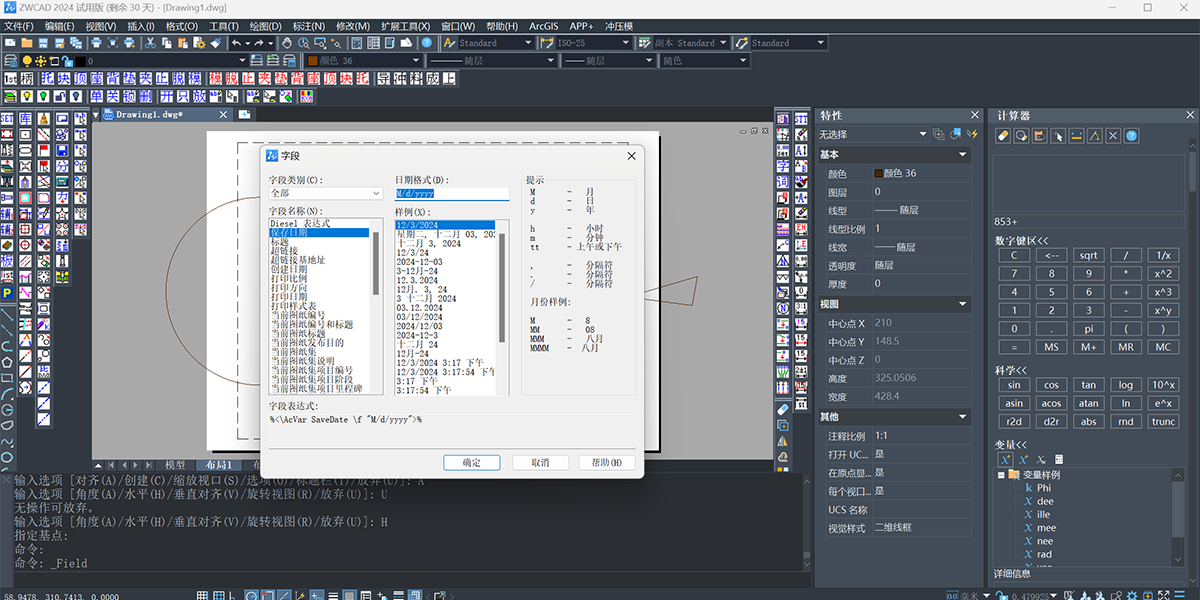
Task: Click the blue help icon in calculator panel
Action: click(1131, 136)
